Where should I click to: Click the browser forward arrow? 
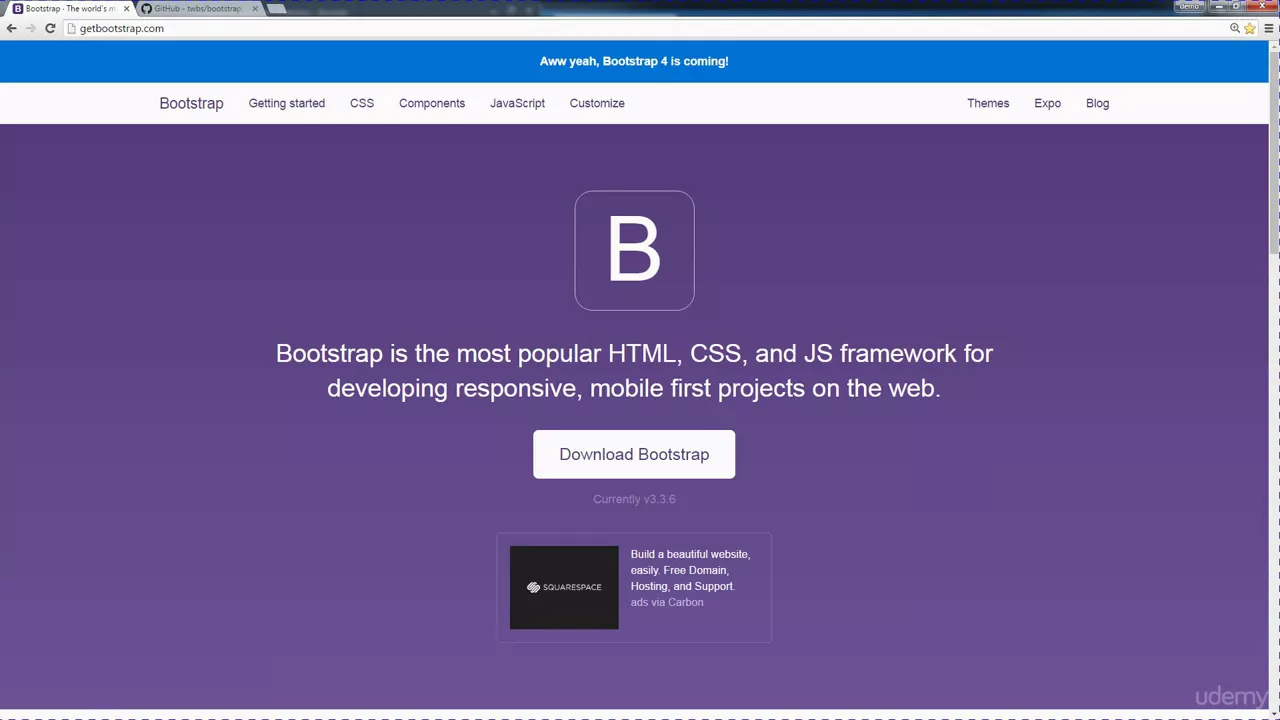[30, 28]
